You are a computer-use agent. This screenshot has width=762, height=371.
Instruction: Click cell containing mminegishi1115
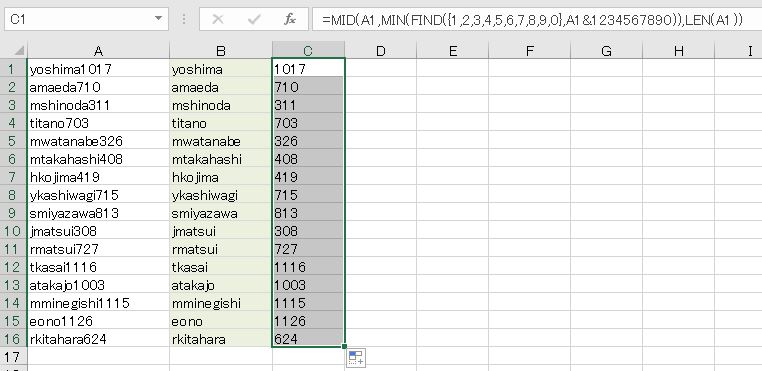coord(98,303)
